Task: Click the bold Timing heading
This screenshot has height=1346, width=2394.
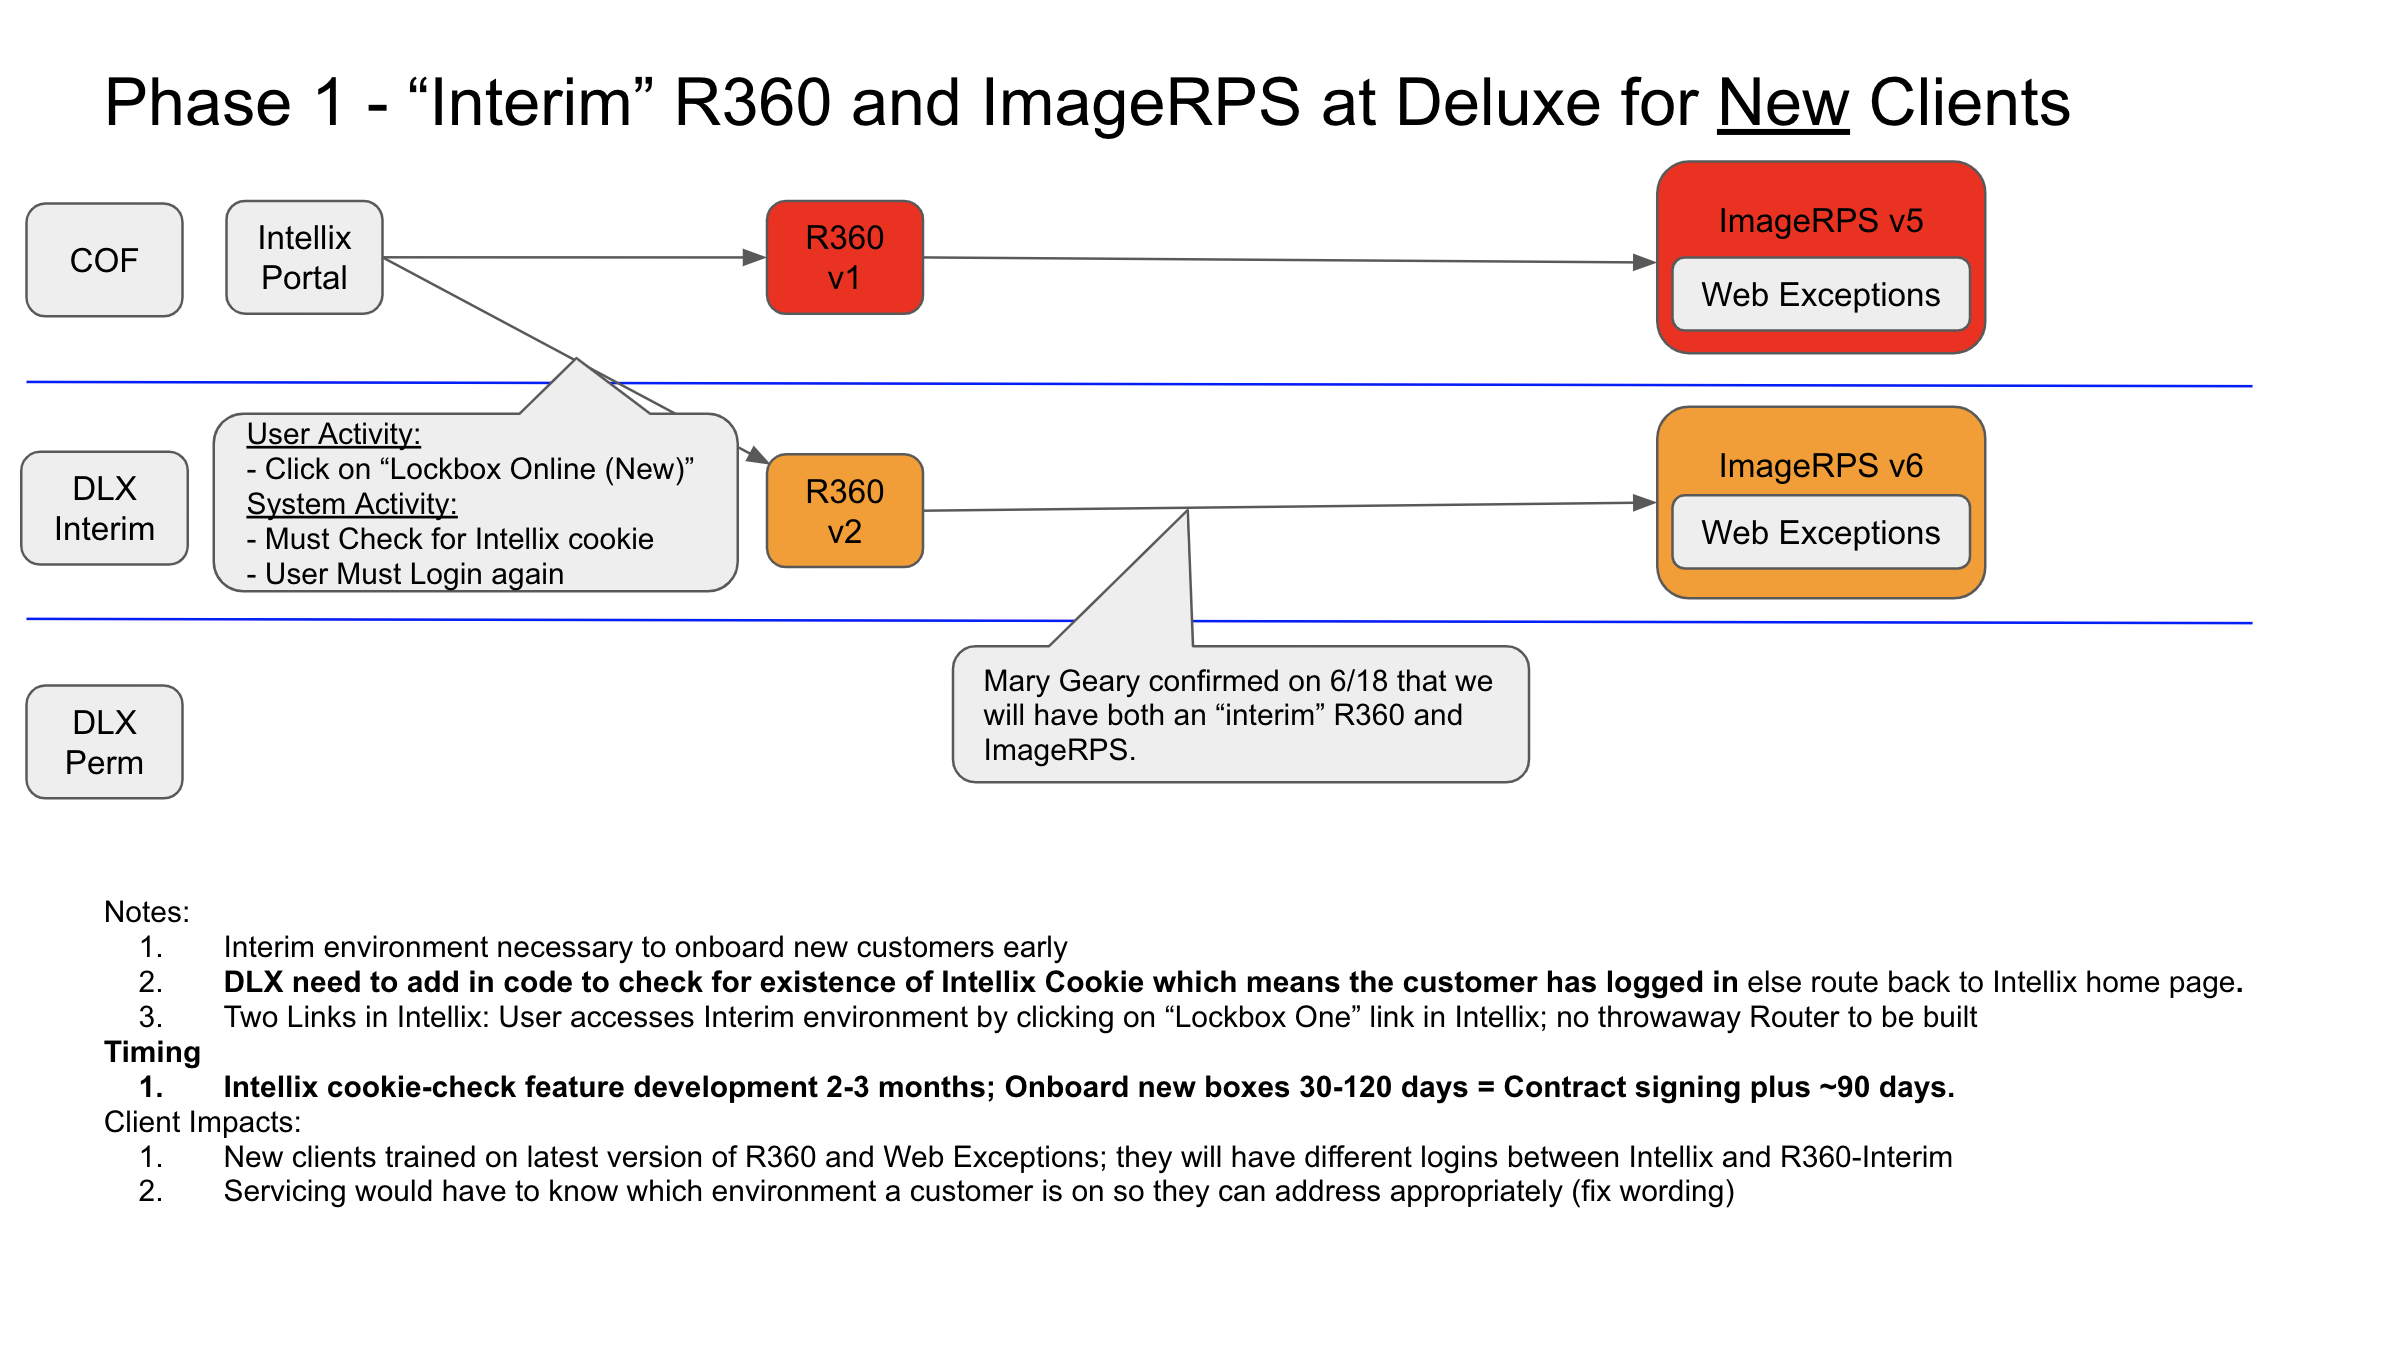Action: coord(152,1052)
